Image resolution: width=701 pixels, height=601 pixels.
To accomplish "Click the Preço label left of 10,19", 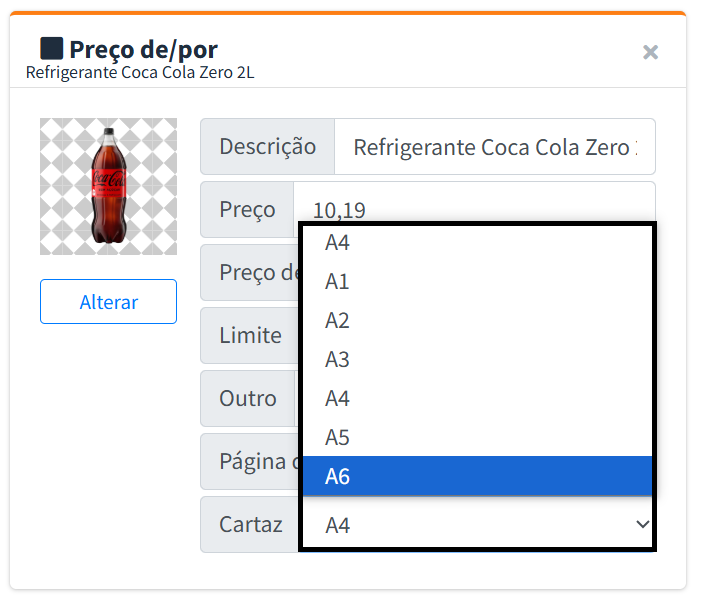I will pos(247,210).
